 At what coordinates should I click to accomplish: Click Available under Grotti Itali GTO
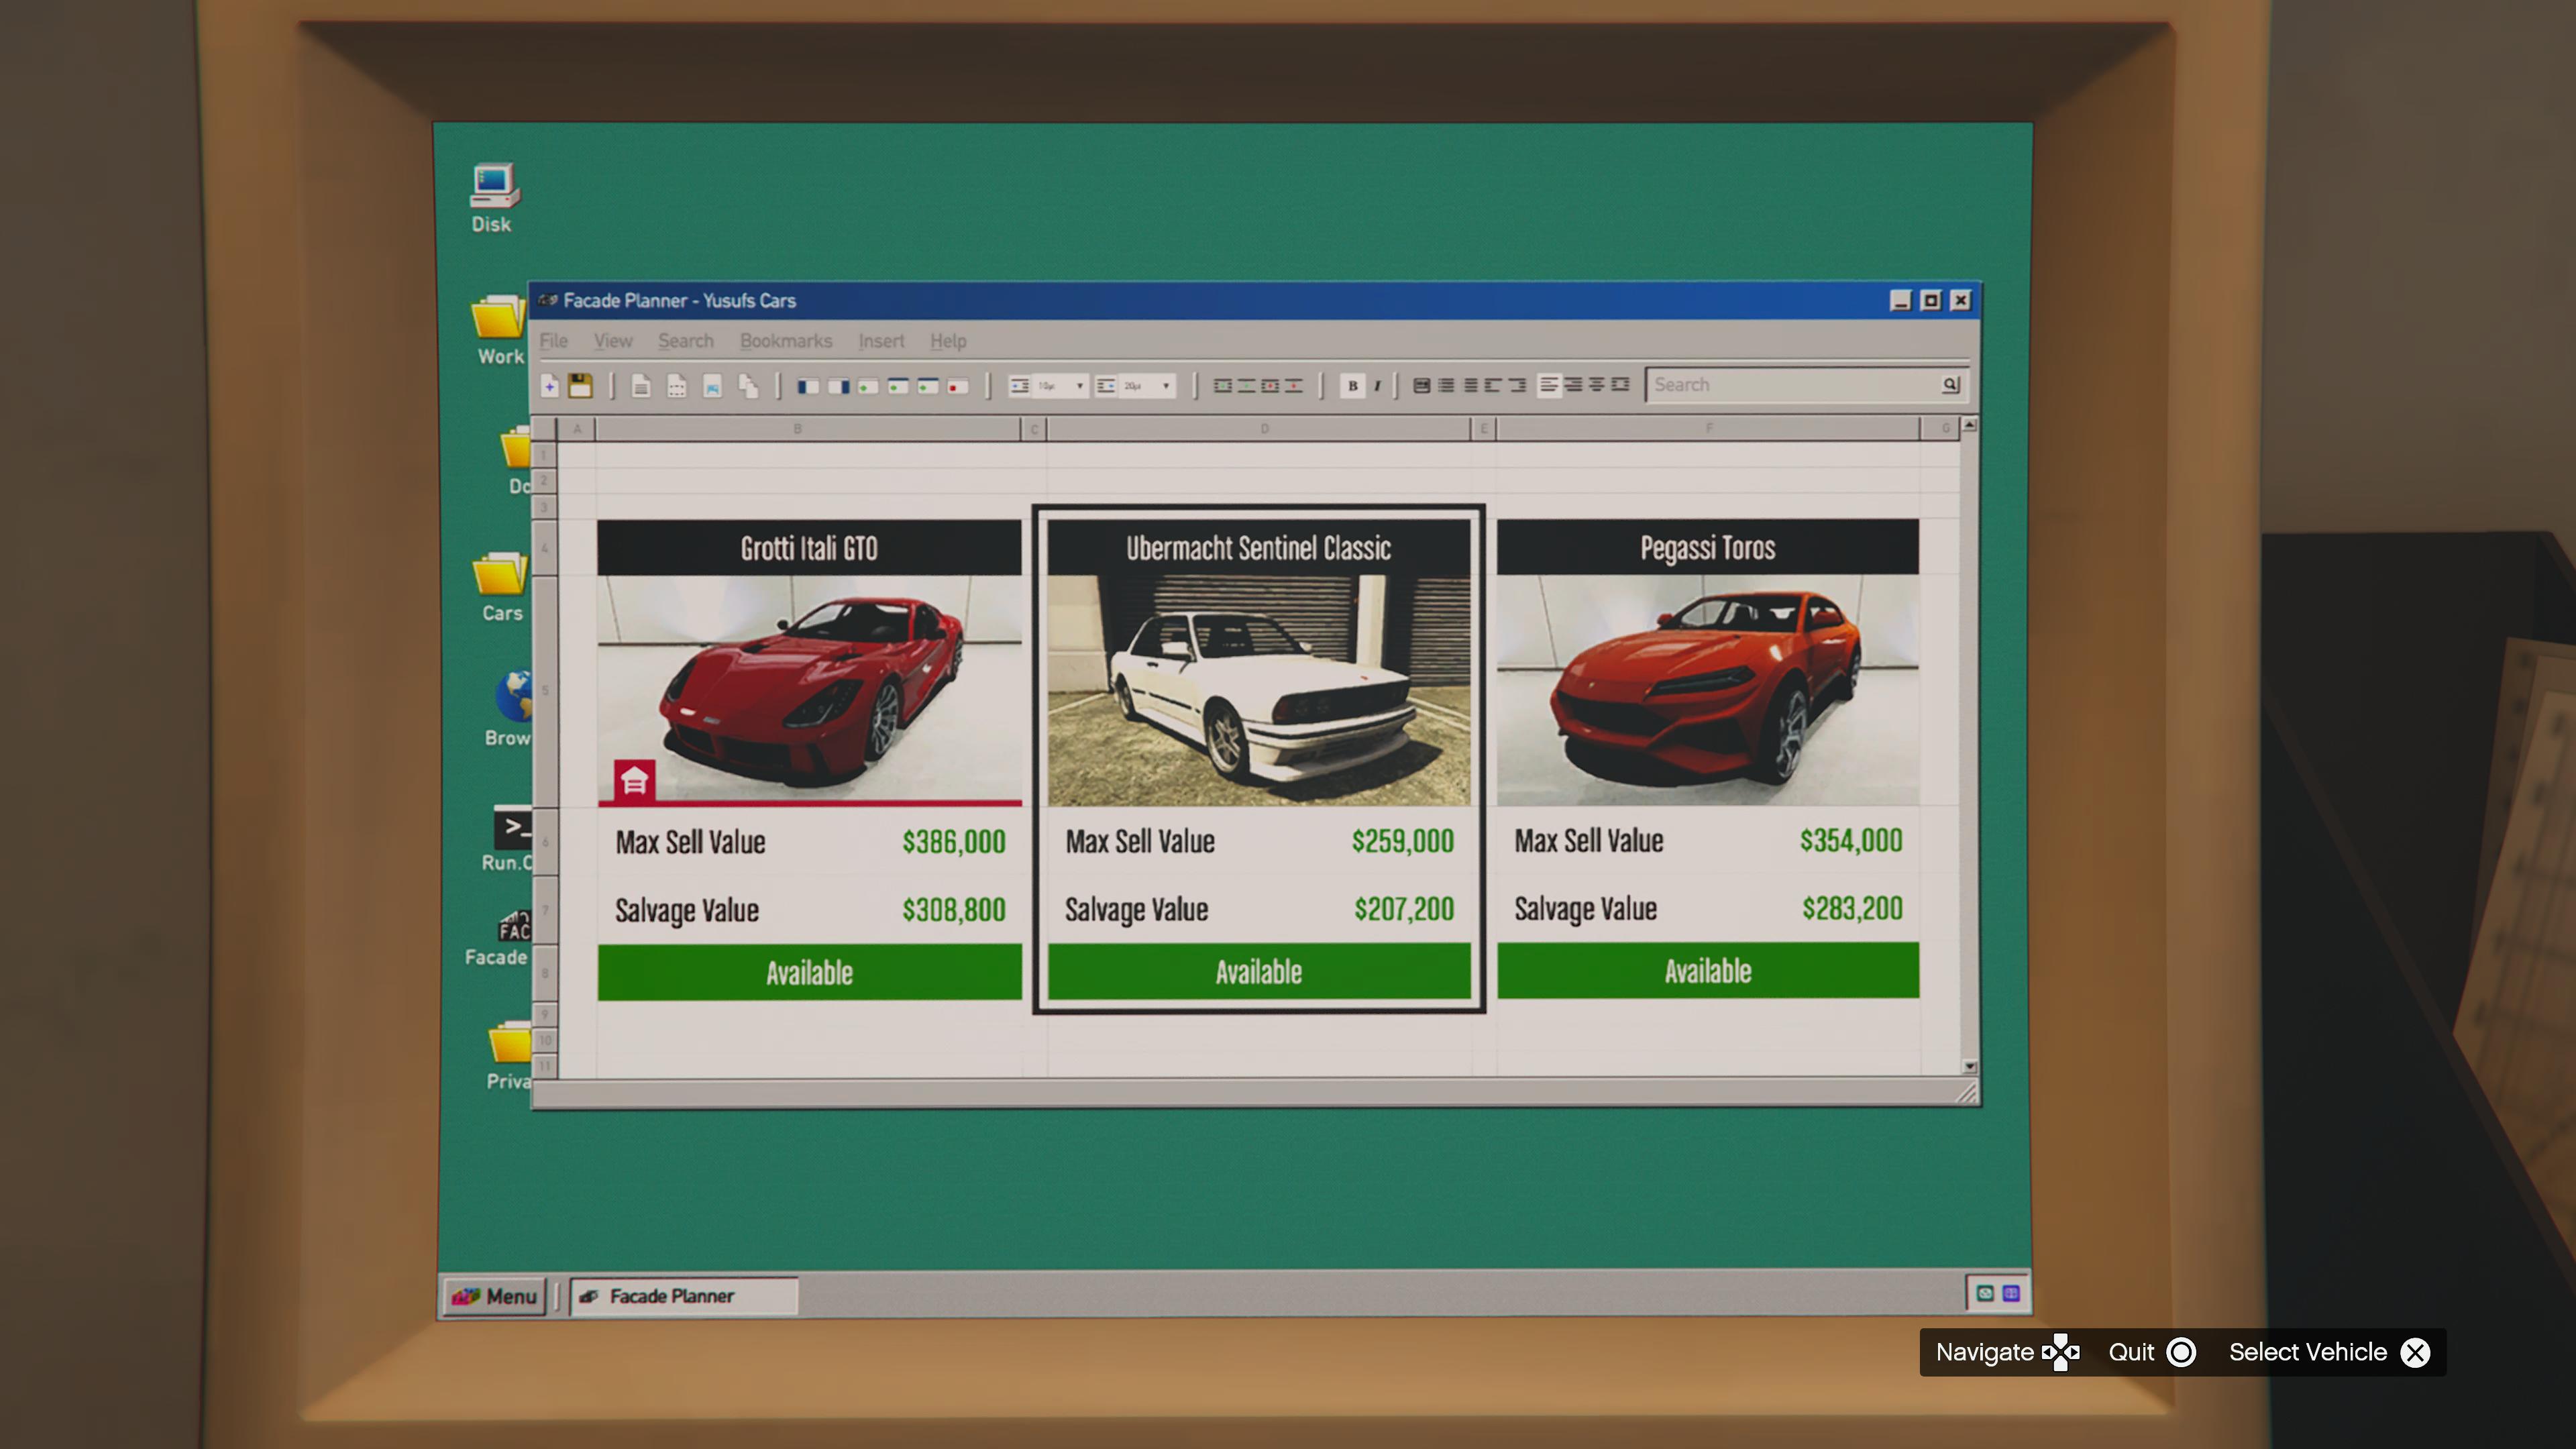click(x=809, y=972)
